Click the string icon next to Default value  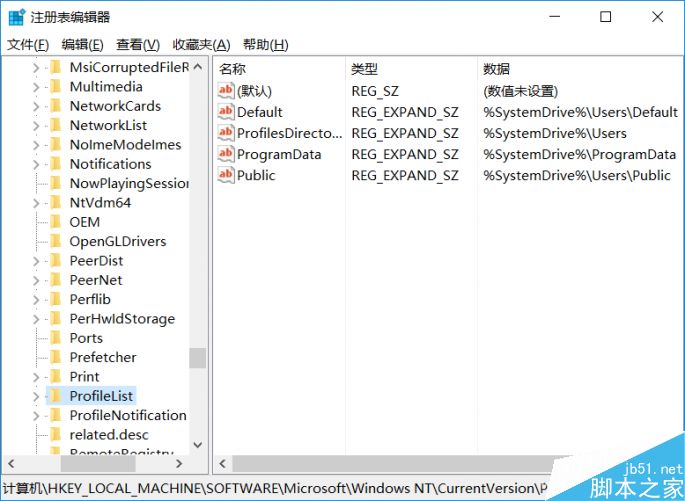[x=225, y=112]
